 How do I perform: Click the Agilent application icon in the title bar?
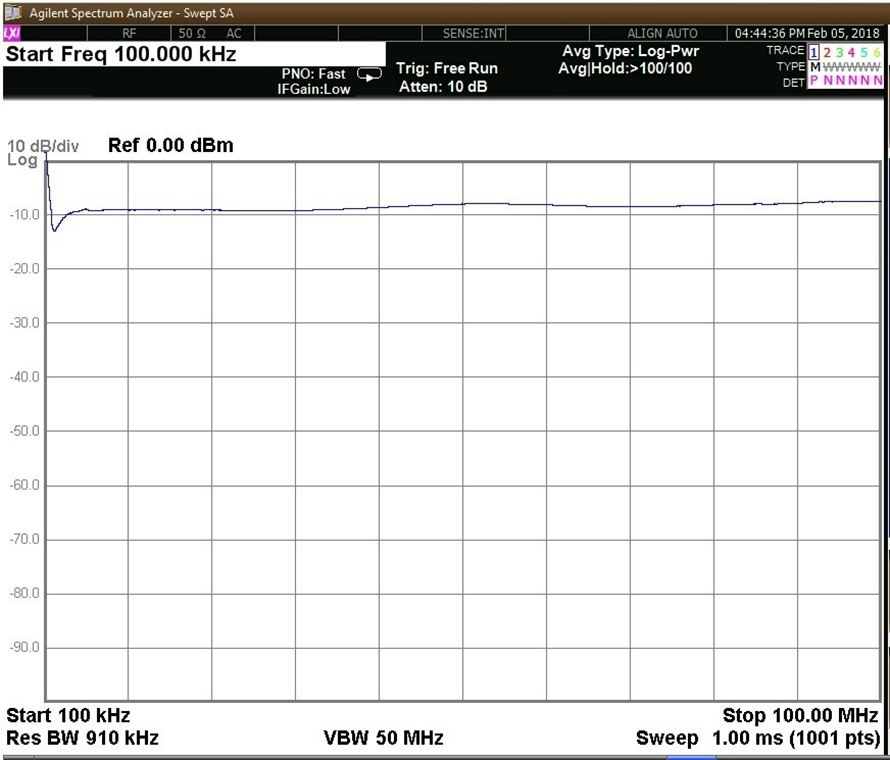12,11
